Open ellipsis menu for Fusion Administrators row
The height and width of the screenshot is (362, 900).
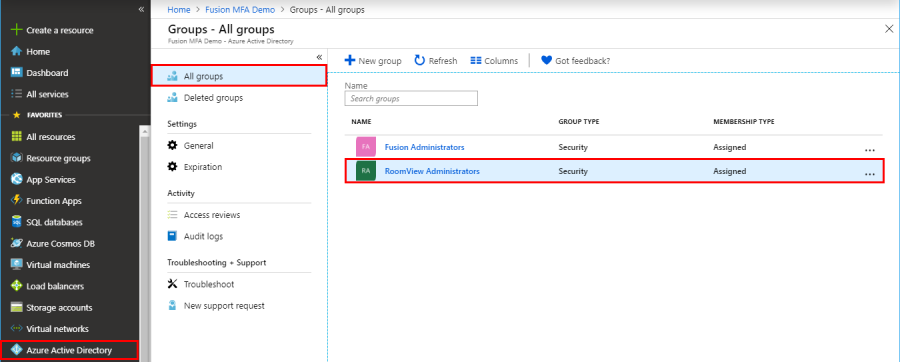[x=870, y=150]
